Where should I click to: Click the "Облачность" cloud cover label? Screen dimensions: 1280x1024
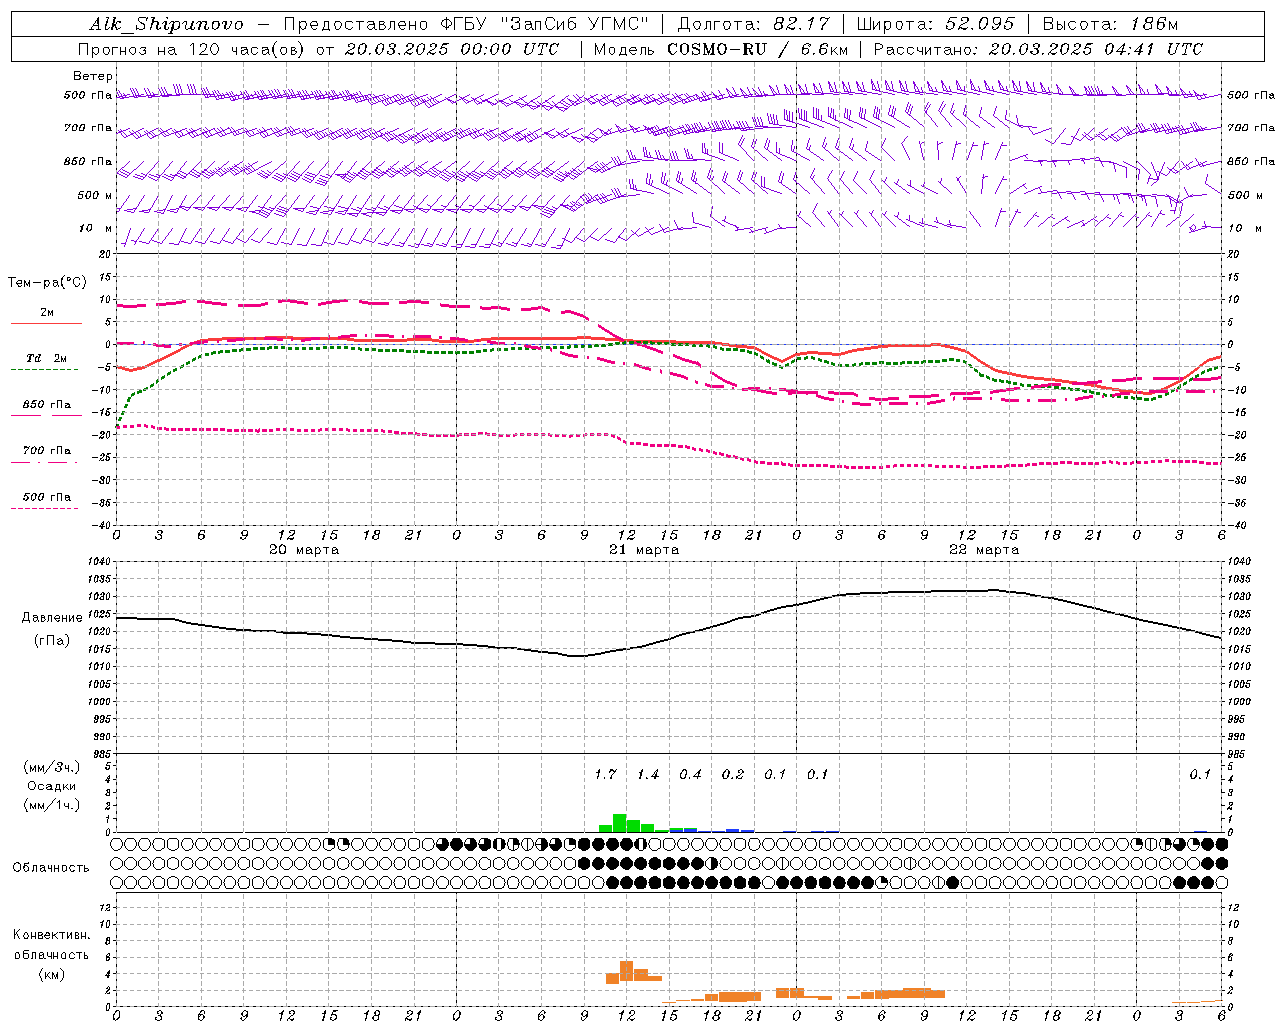point(51,868)
